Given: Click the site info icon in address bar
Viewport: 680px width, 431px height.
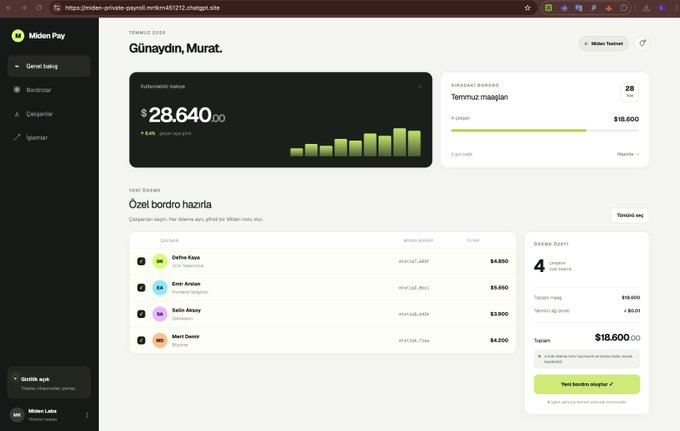Looking at the screenshot, I should (x=57, y=8).
